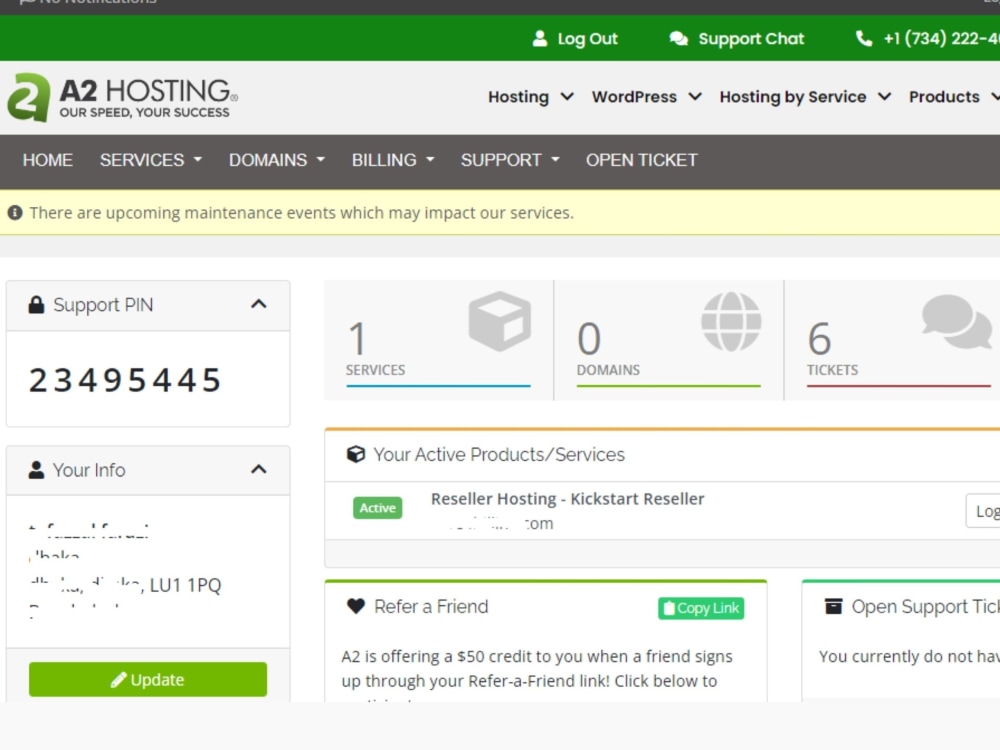Click the Support Chat speech icon
Screen dimensions: 1000x750
coord(679,38)
